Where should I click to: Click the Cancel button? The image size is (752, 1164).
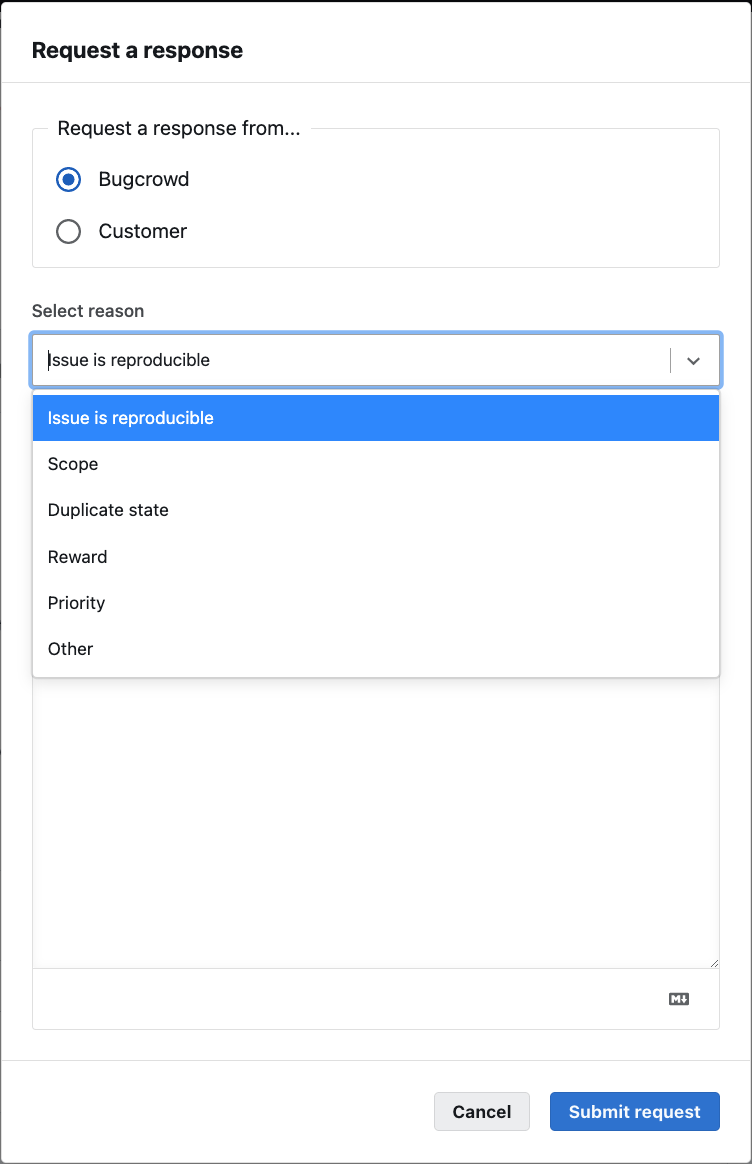pos(481,1111)
